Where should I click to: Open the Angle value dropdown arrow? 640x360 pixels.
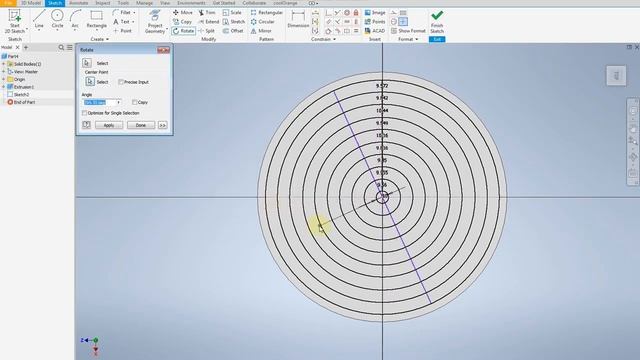point(118,102)
